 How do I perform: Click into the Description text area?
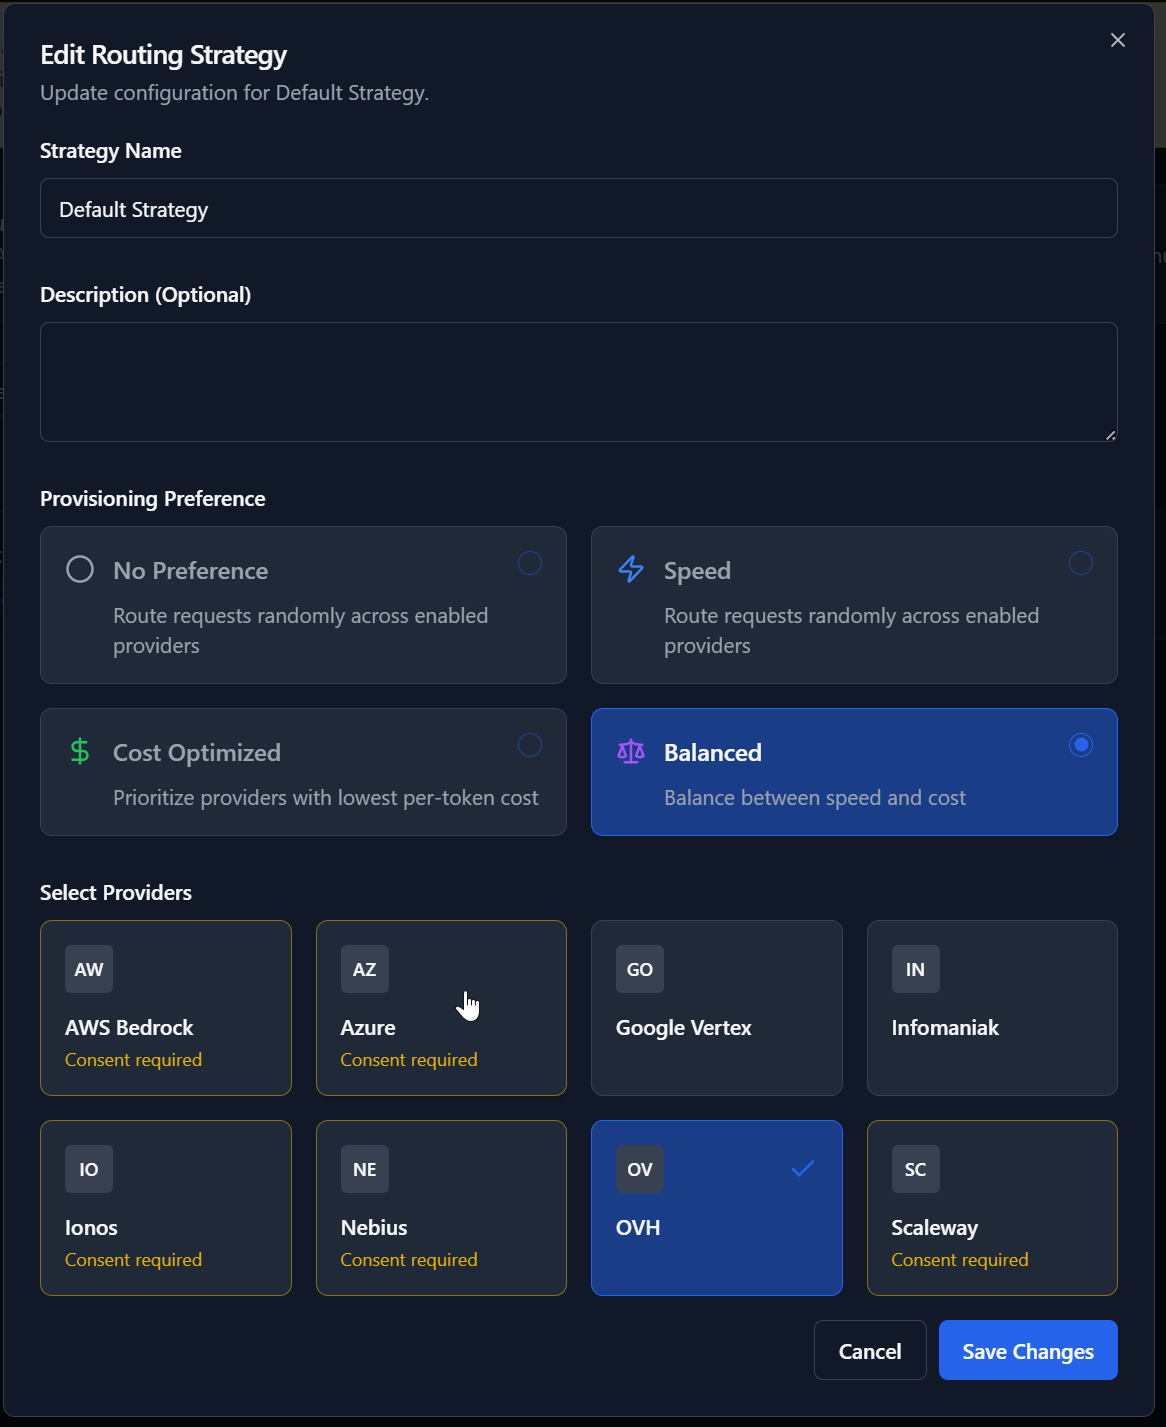point(578,382)
